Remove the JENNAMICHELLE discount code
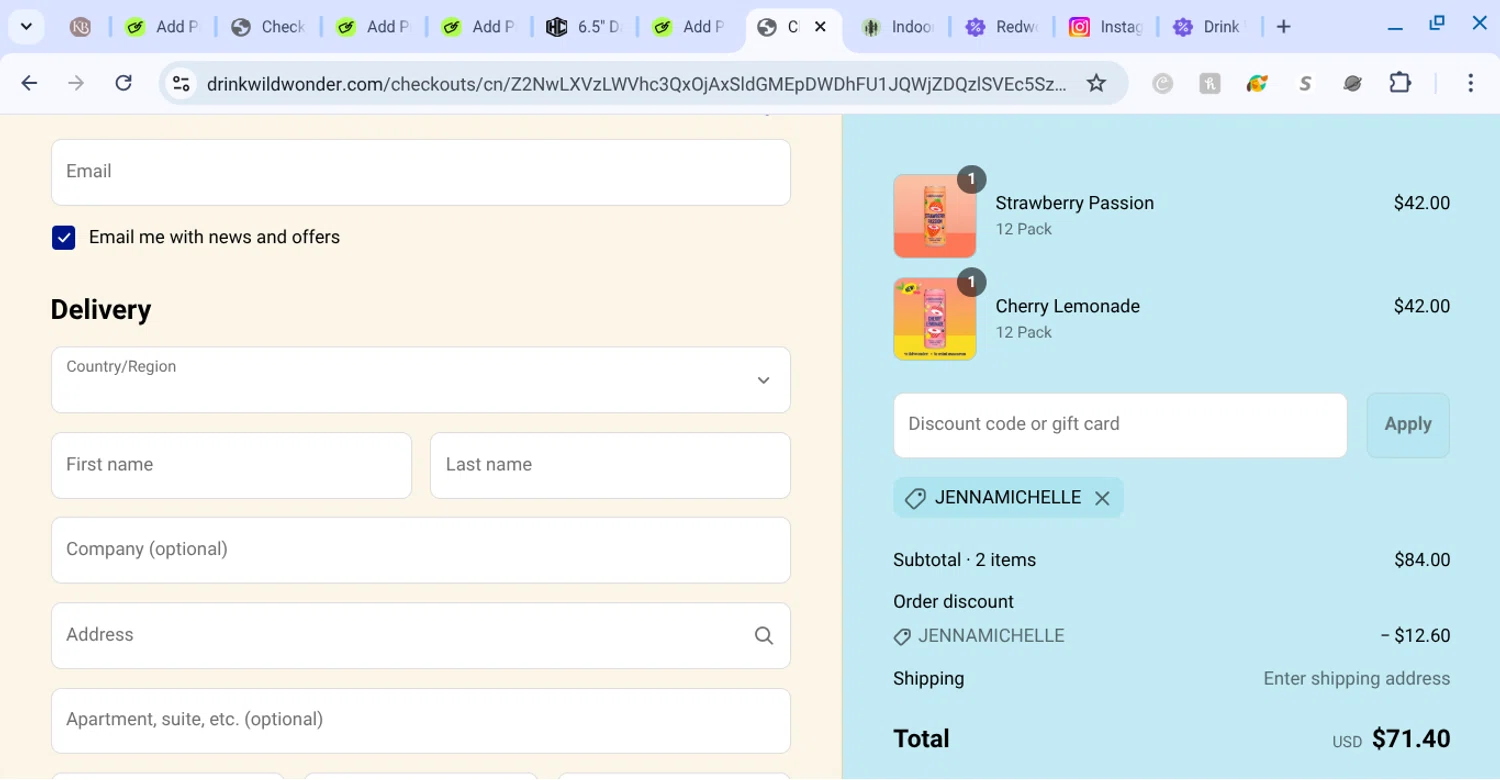This screenshot has width=1500, height=780. click(x=1102, y=498)
